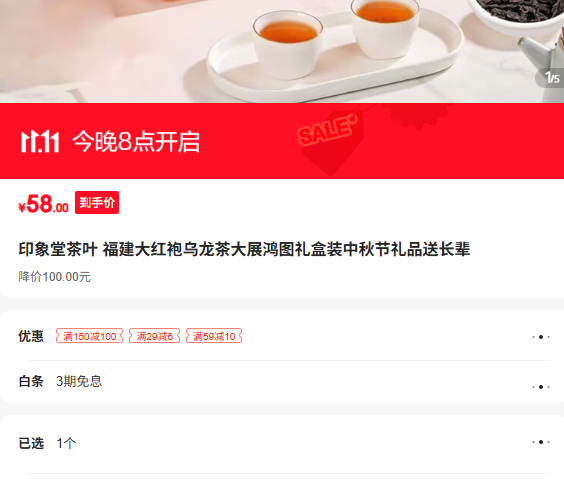Expand the 已选 row three-dot menu
Viewport: 564px width, 479px height.
click(541, 442)
